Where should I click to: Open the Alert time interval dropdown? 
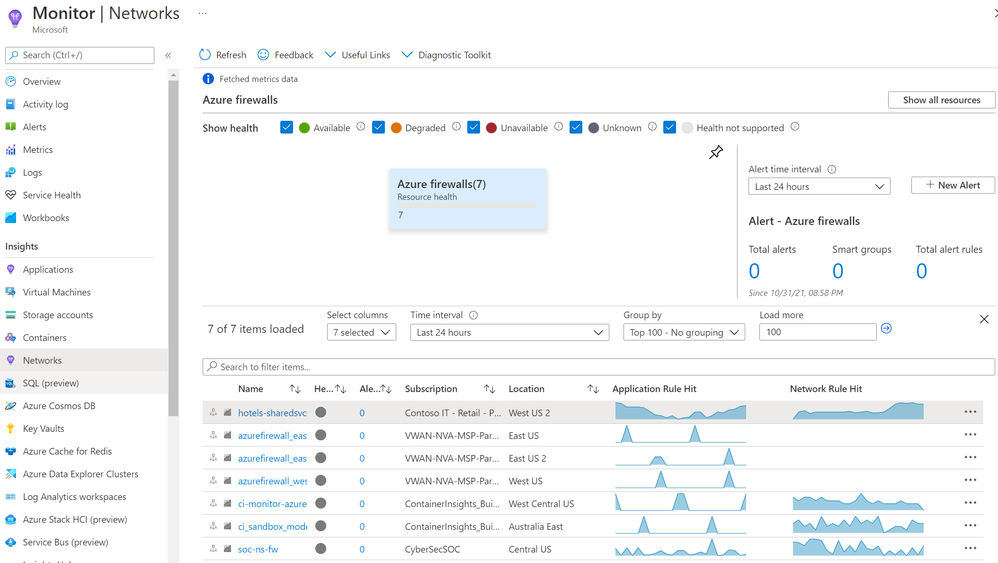pos(819,187)
